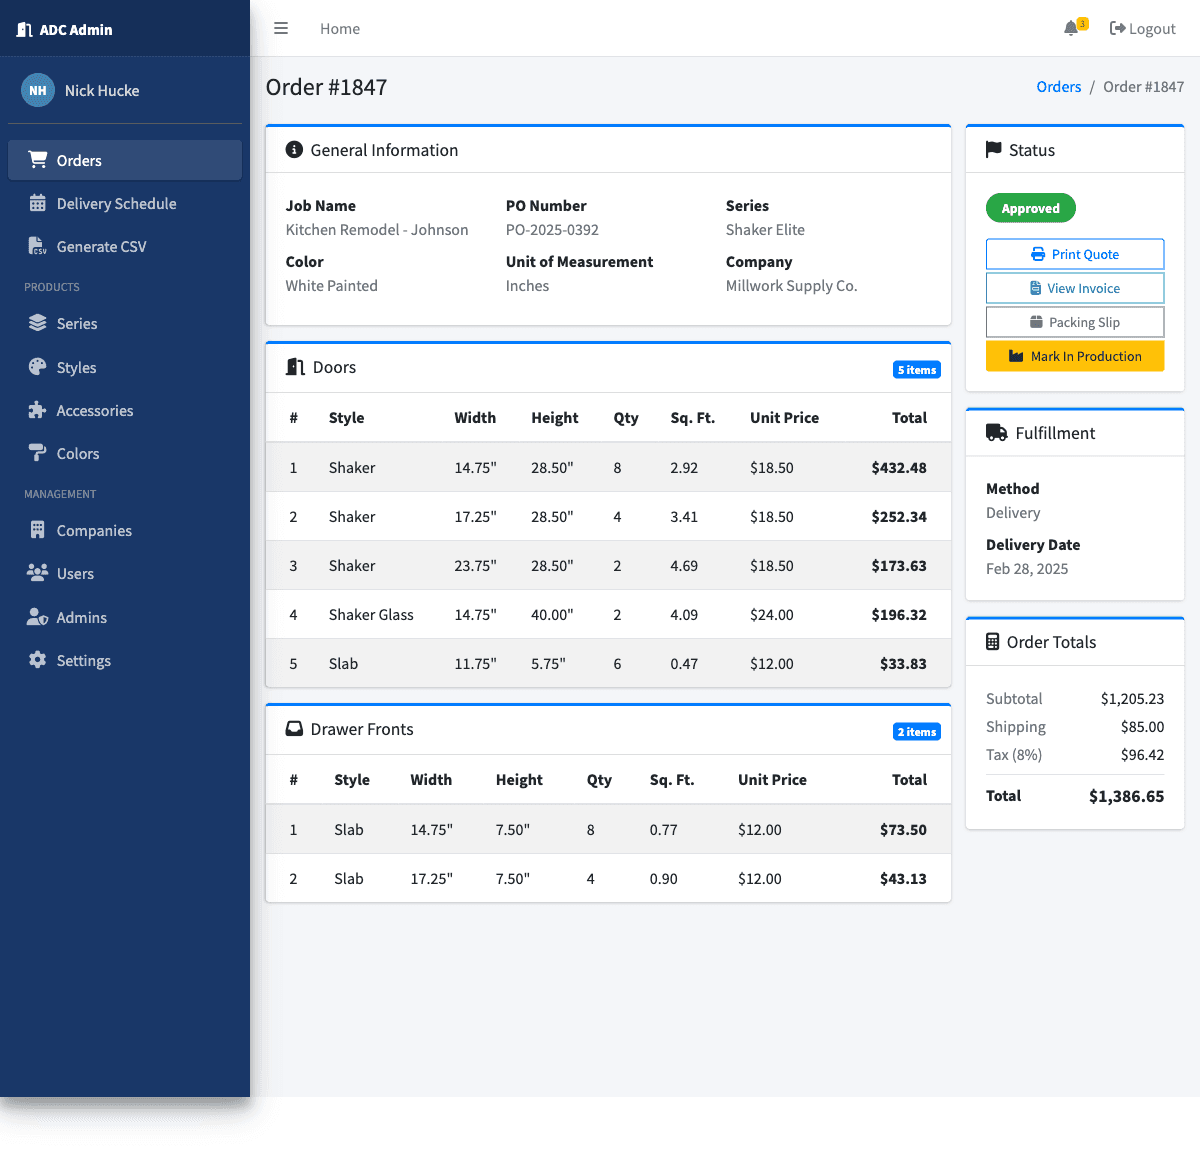Navigate via the Orders breadcrumb link
This screenshot has height=1154, width=1200.
(x=1059, y=86)
